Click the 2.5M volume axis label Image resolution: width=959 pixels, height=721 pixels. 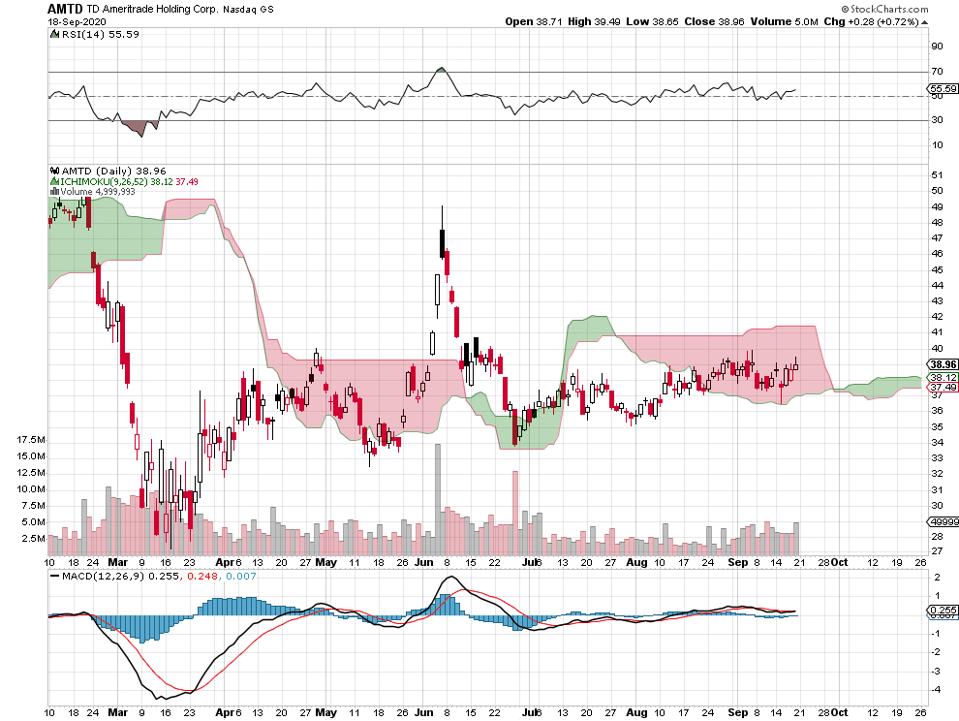point(34,539)
